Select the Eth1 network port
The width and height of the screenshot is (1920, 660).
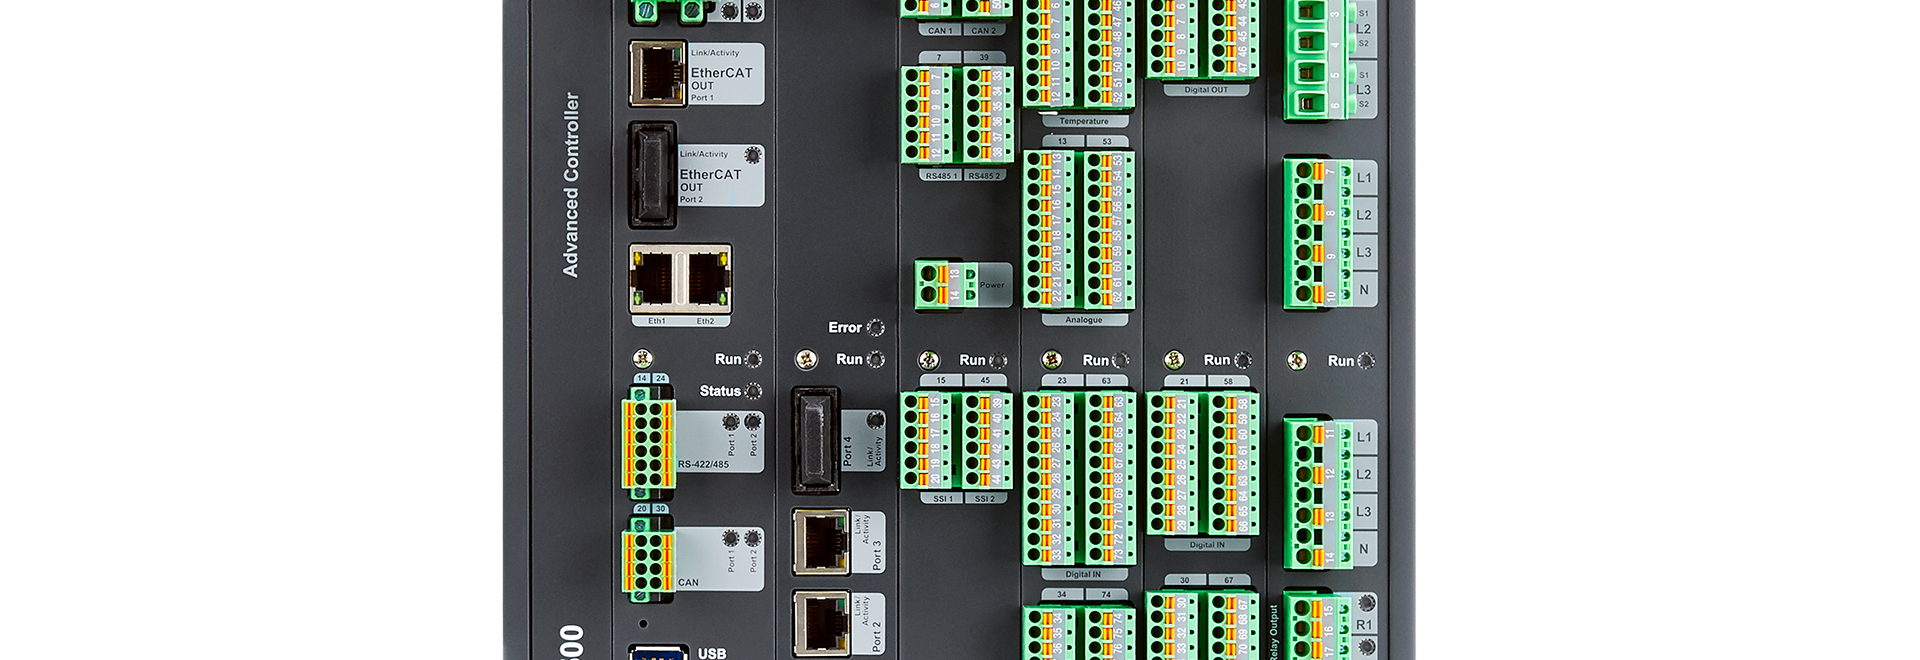[x=655, y=279]
